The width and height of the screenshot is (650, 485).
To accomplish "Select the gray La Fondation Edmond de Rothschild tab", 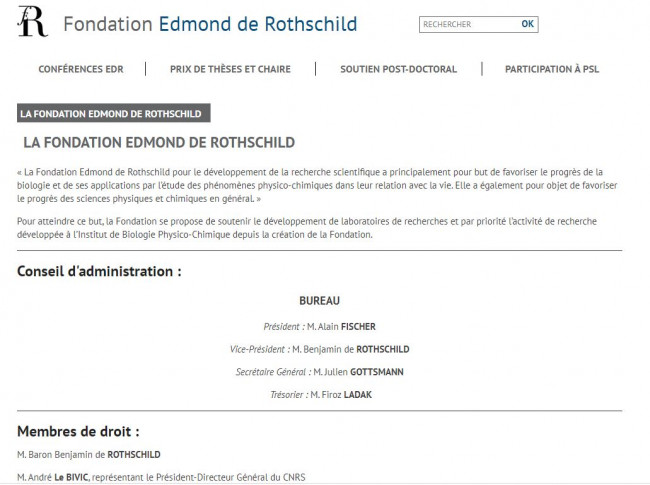I will click(114, 113).
